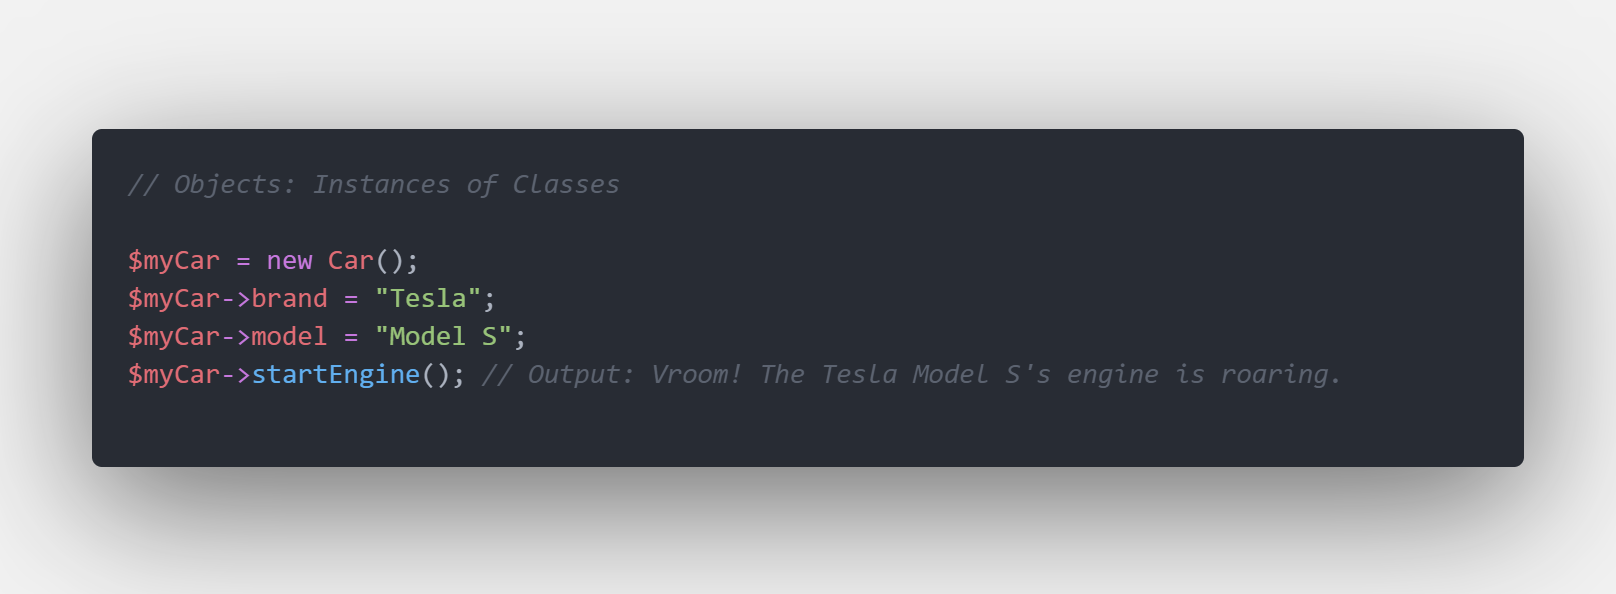The image size is (1616, 594).
Task: Click "$myCar" on the brand assignment line
Action: point(174,299)
